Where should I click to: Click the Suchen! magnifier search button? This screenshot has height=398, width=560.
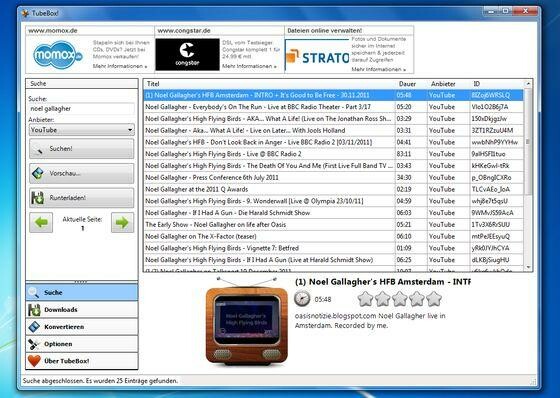point(81,149)
